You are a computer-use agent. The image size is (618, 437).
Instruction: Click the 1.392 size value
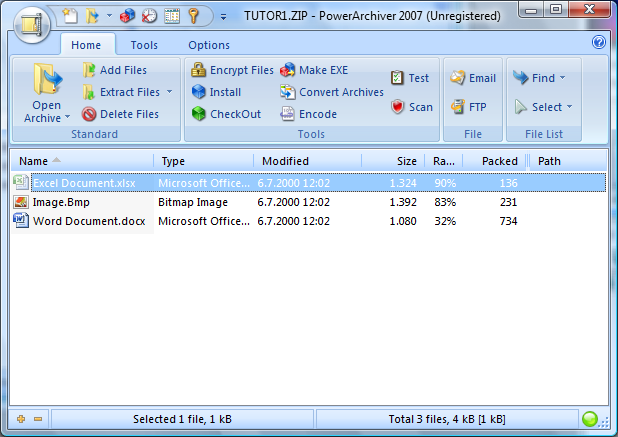[403, 202]
